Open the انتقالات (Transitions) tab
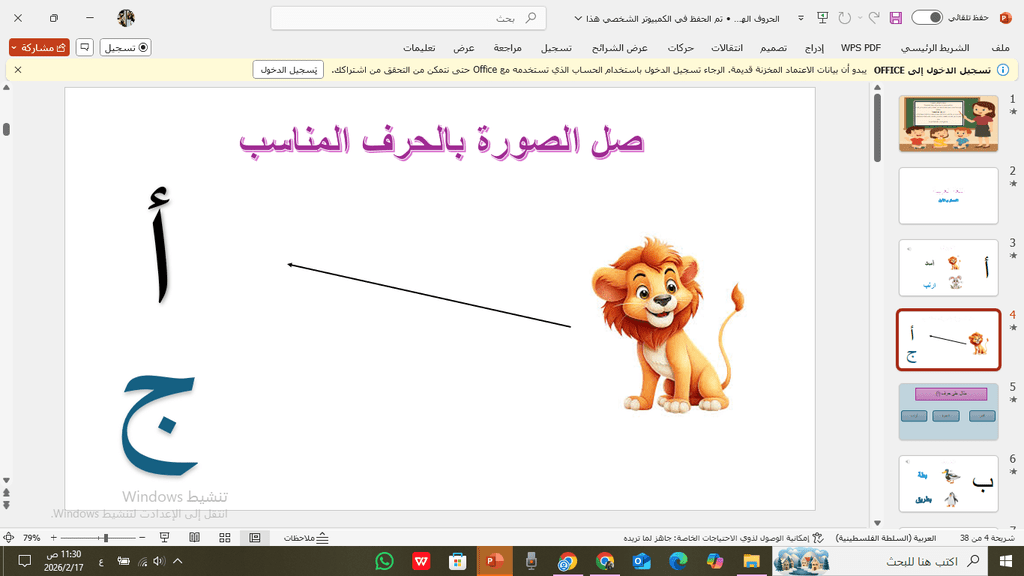Viewport: 1024px width, 576px height. [x=727, y=48]
